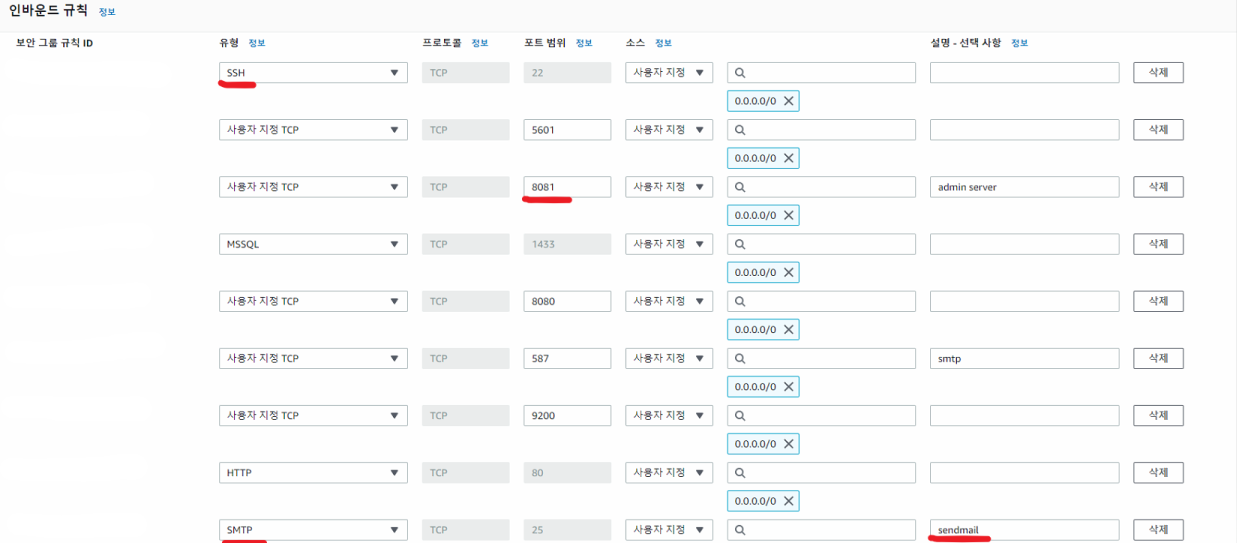Click the empty description field in MSSQL row
This screenshot has width=1237, height=543.
click(1024, 244)
